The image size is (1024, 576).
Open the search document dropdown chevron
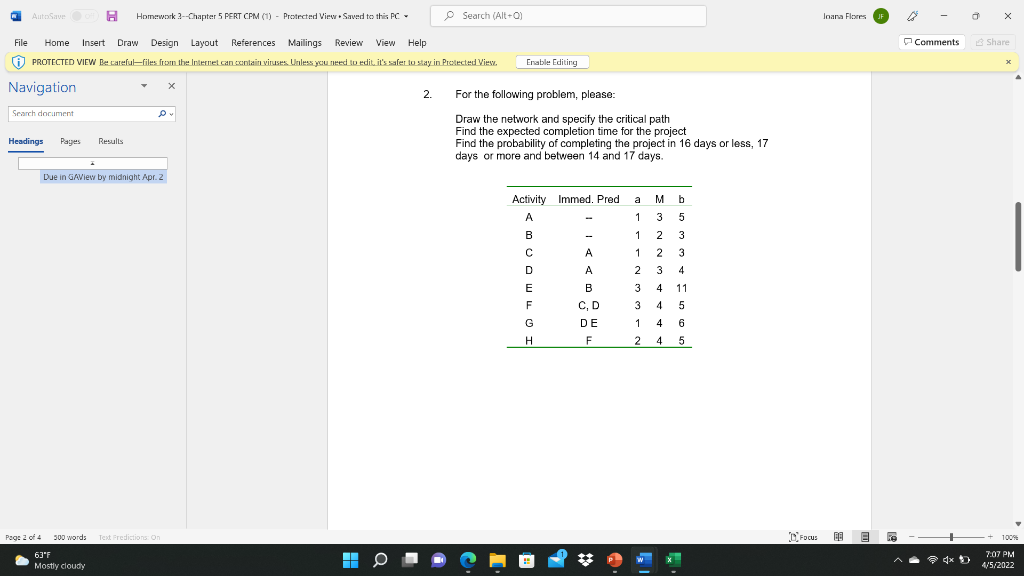[171, 114]
